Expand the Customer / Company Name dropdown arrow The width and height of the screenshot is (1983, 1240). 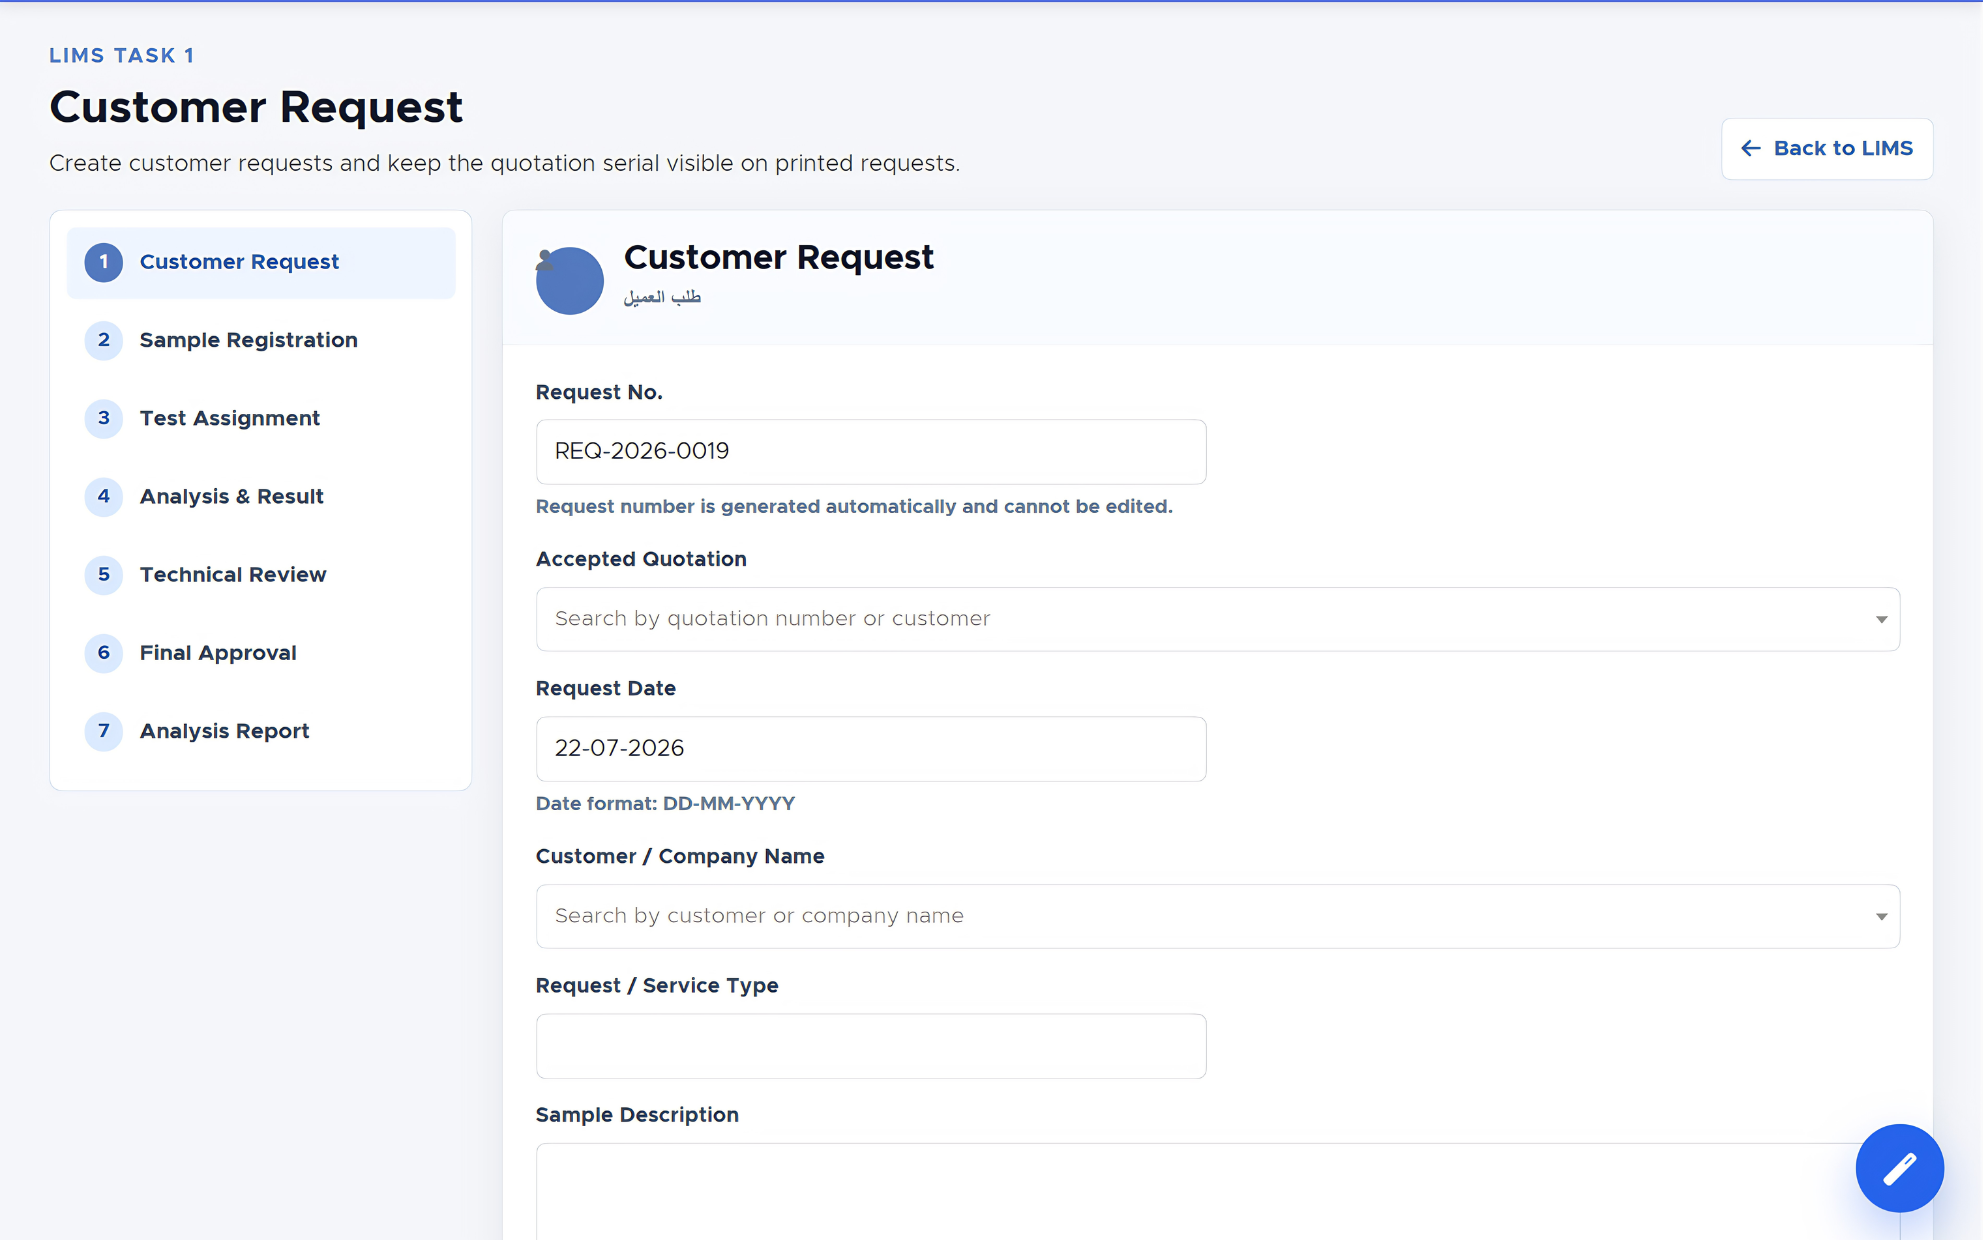coord(1881,917)
